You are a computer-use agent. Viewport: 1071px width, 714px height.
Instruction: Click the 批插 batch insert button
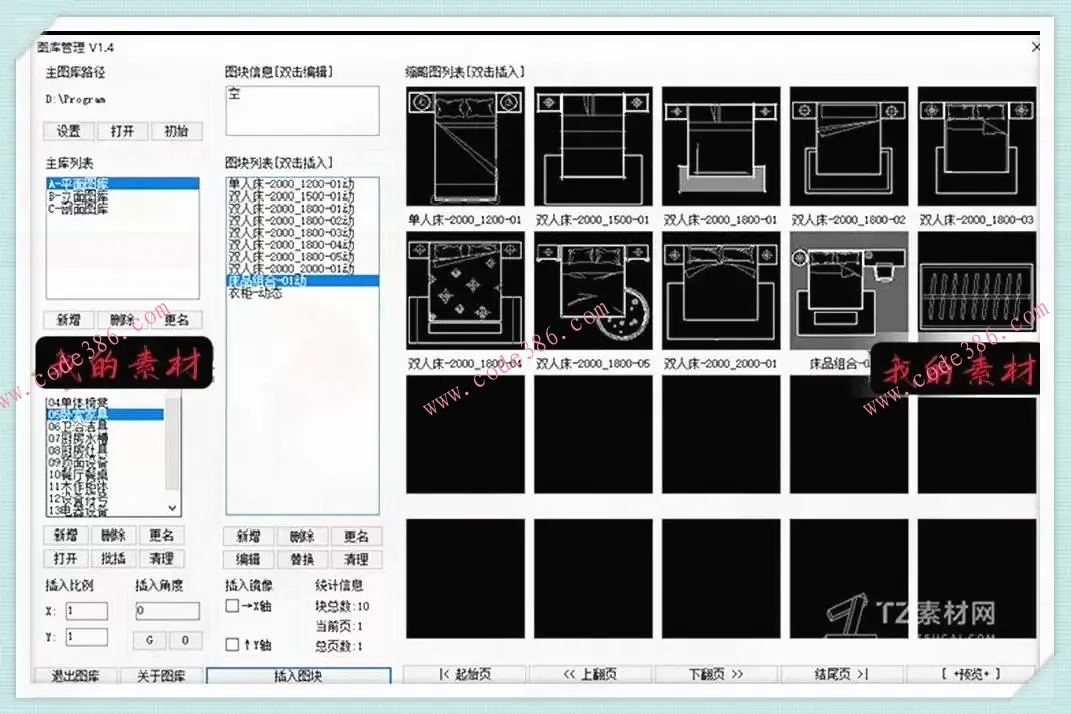[113, 559]
